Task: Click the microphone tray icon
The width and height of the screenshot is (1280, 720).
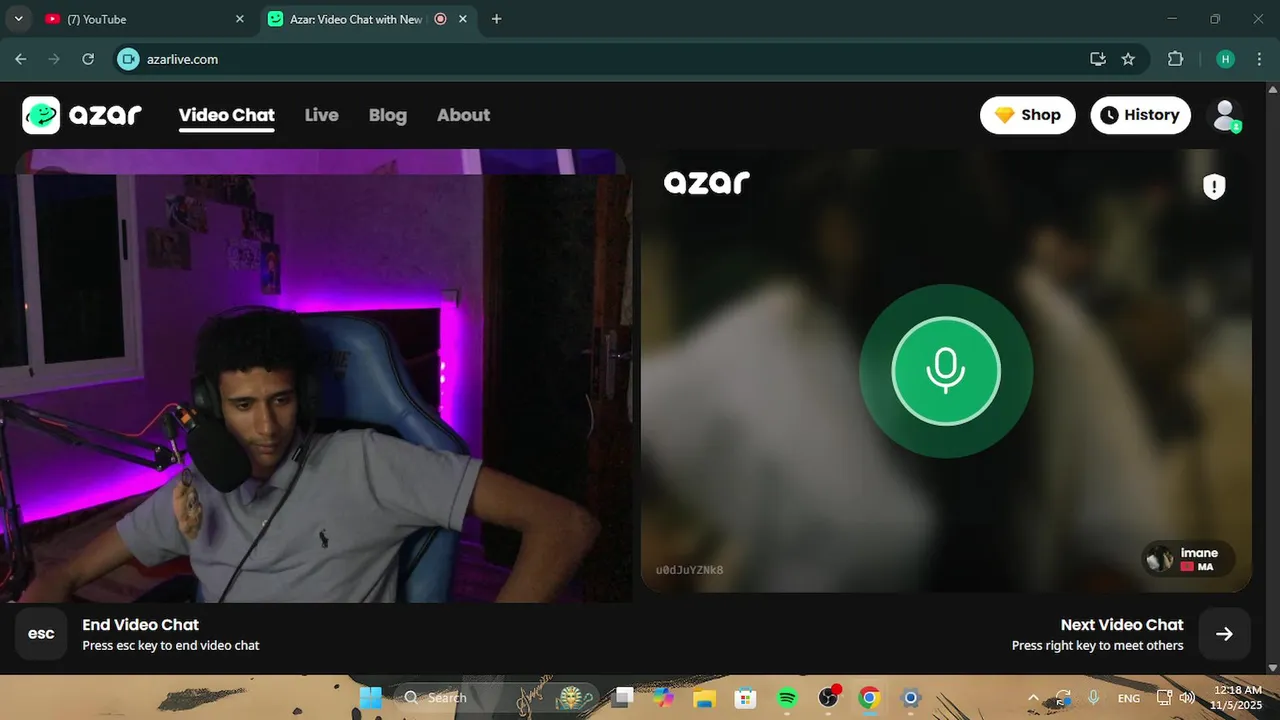Action: click(1094, 698)
